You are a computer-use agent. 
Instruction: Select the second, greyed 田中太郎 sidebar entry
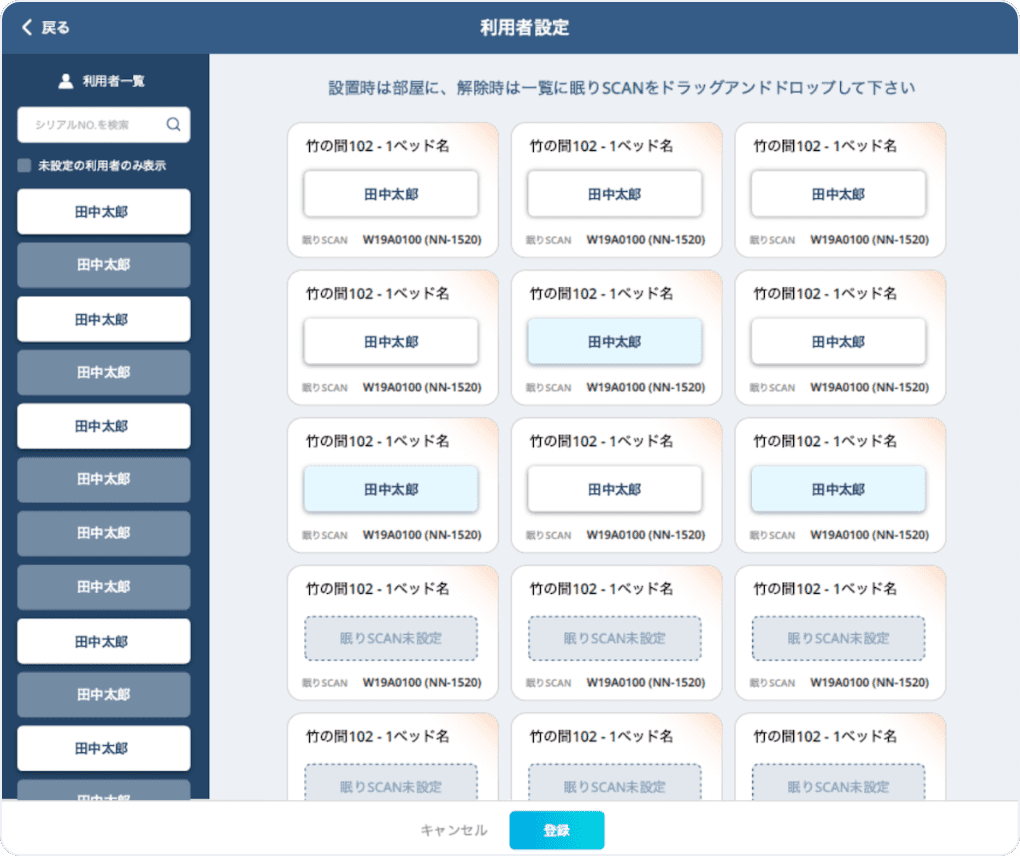[103, 265]
